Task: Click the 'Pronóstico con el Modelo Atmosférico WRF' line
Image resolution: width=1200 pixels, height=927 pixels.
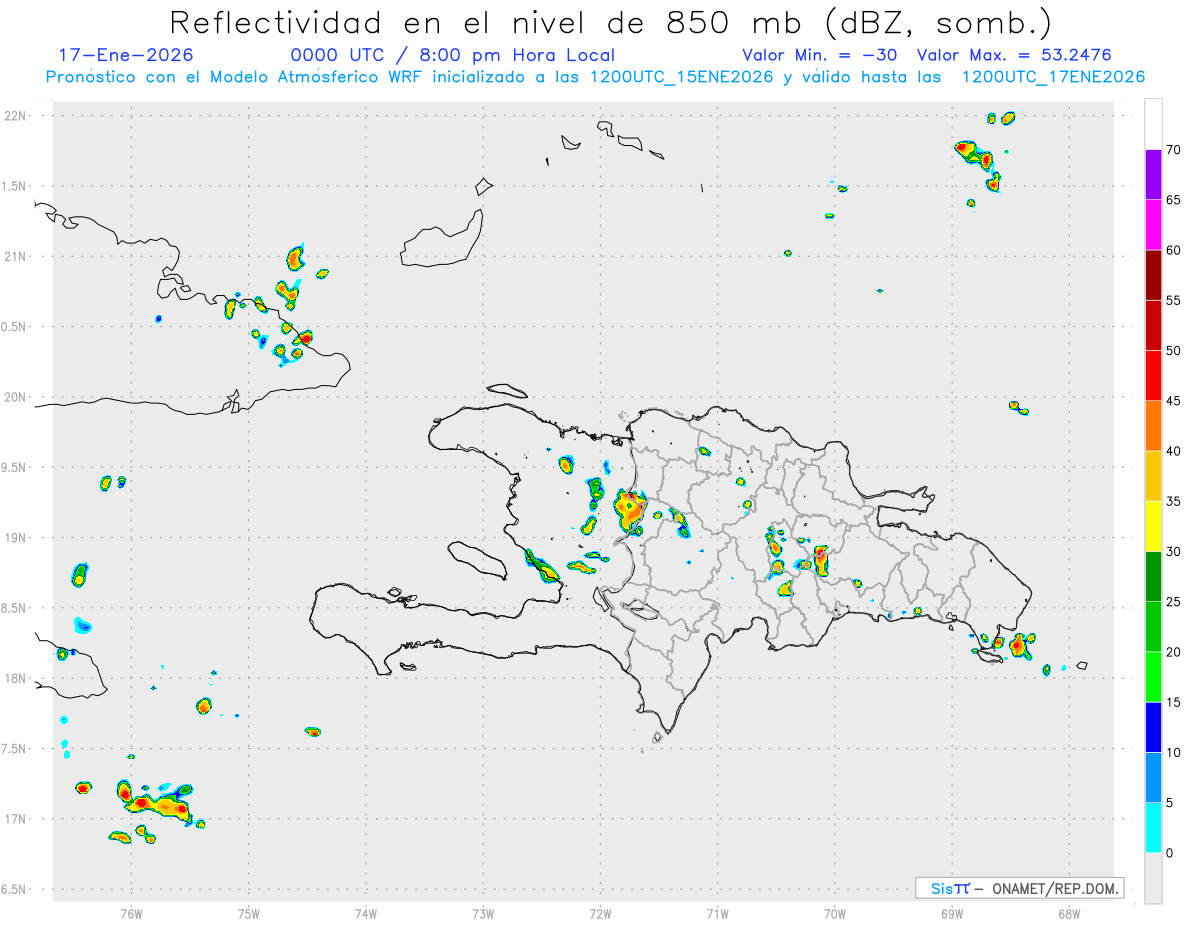Action: 596,77
